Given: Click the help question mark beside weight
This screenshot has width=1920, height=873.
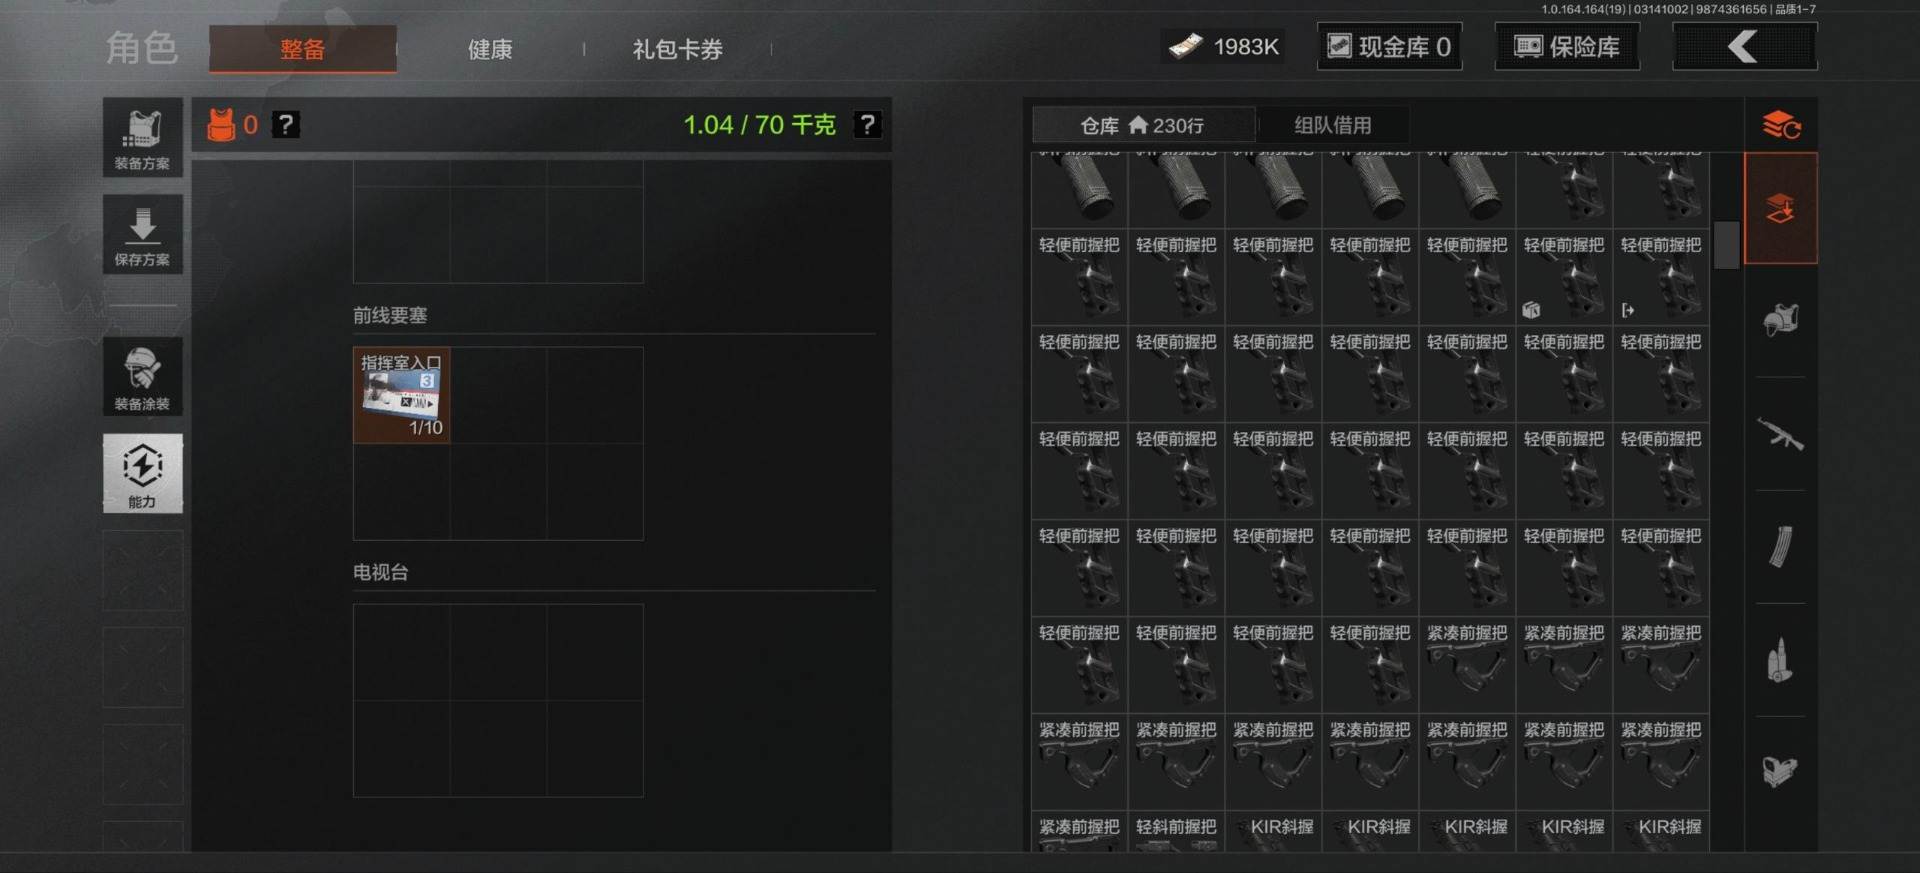Looking at the screenshot, I should (x=867, y=125).
